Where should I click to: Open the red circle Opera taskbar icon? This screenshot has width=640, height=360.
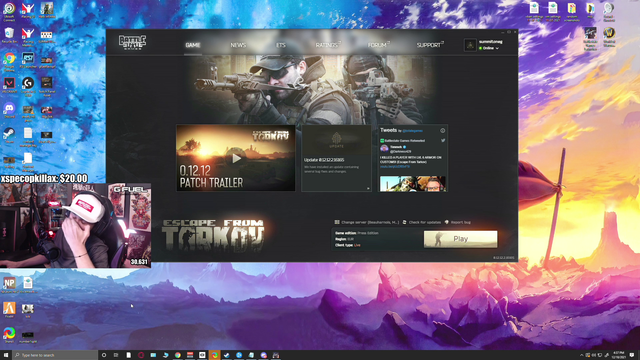[141, 355]
